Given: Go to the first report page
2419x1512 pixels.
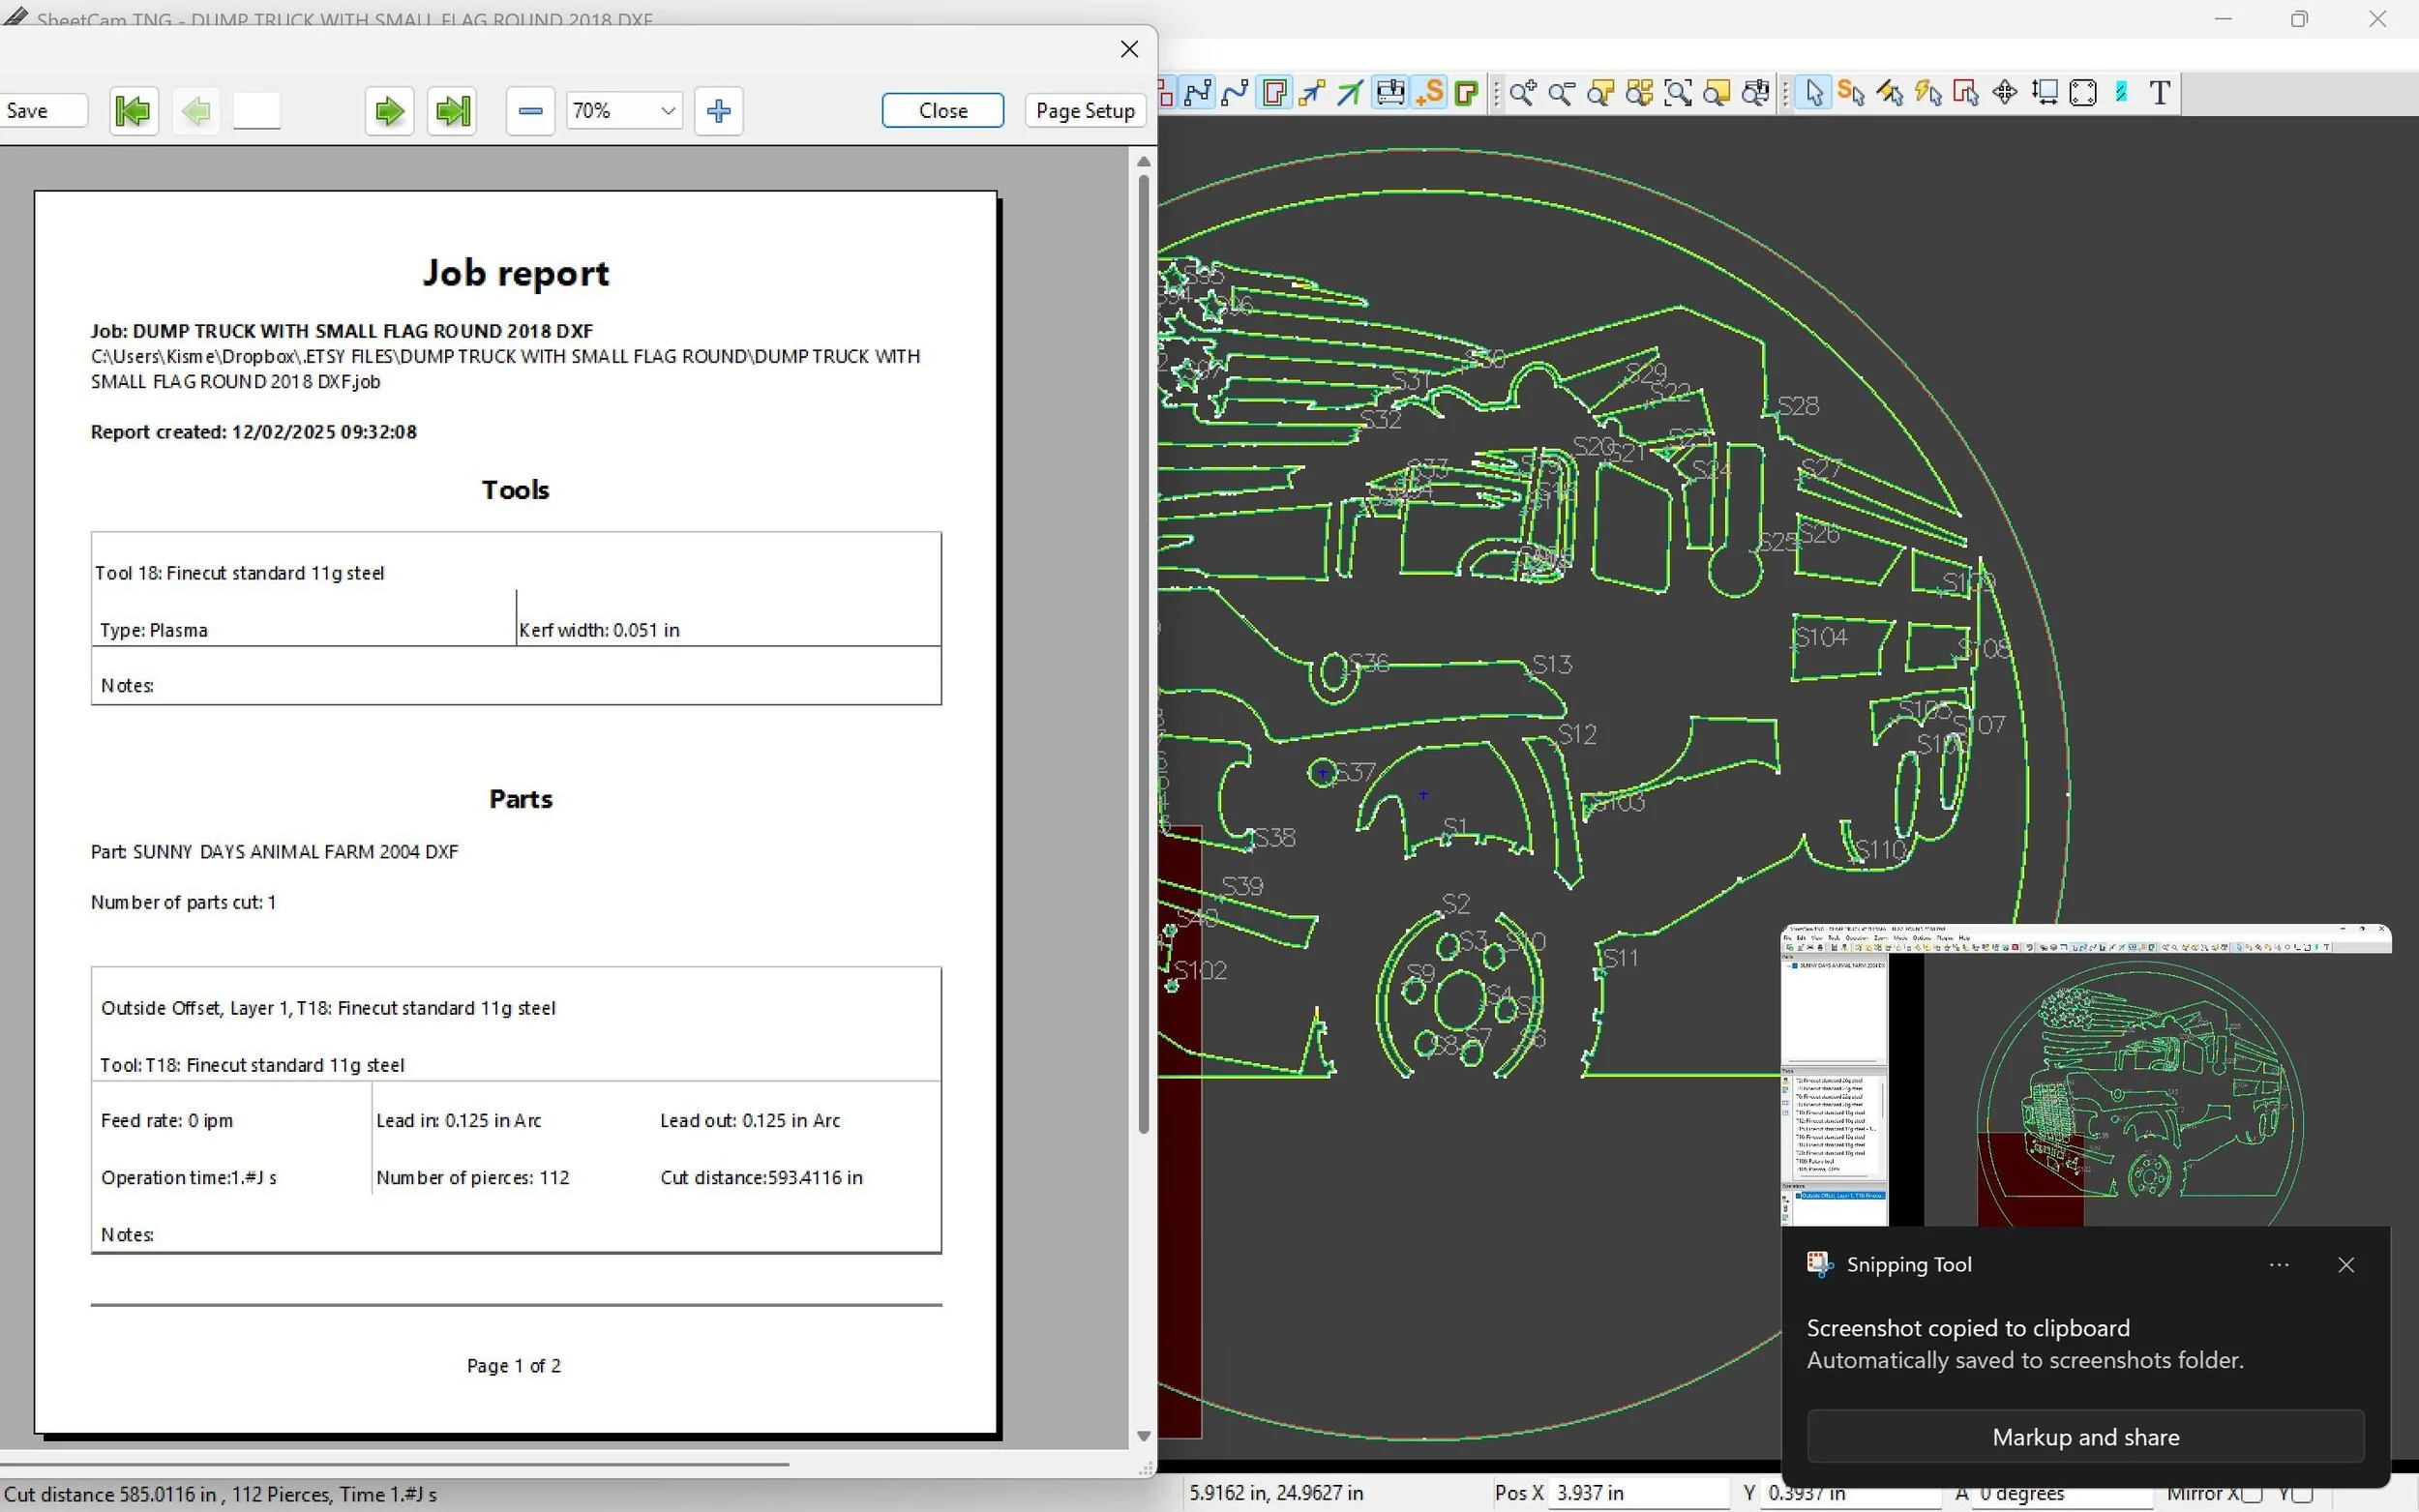Looking at the screenshot, I should coord(133,111).
